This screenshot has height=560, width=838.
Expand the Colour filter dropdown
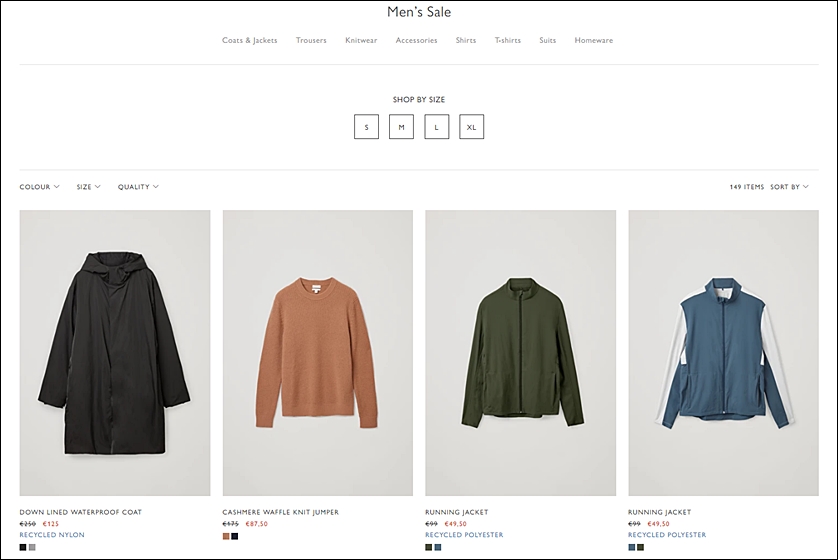[40, 186]
